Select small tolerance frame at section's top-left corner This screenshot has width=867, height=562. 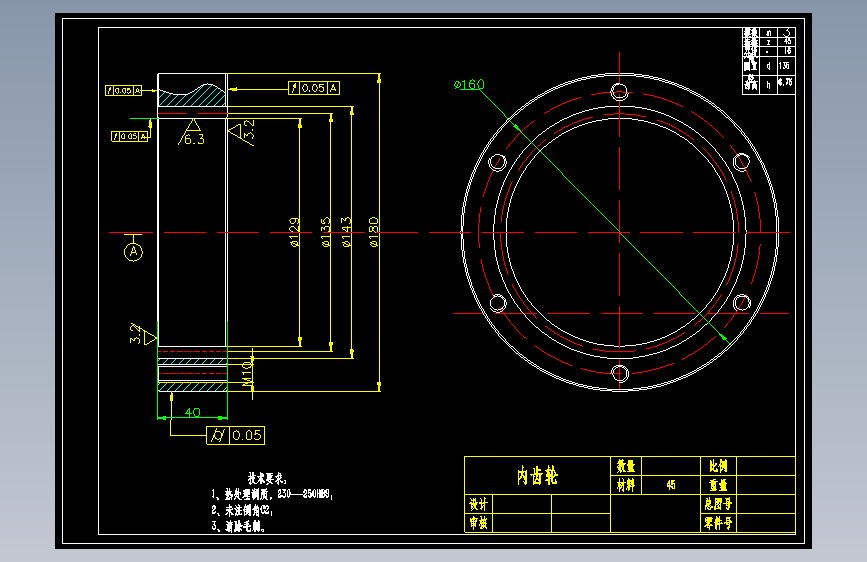(124, 90)
